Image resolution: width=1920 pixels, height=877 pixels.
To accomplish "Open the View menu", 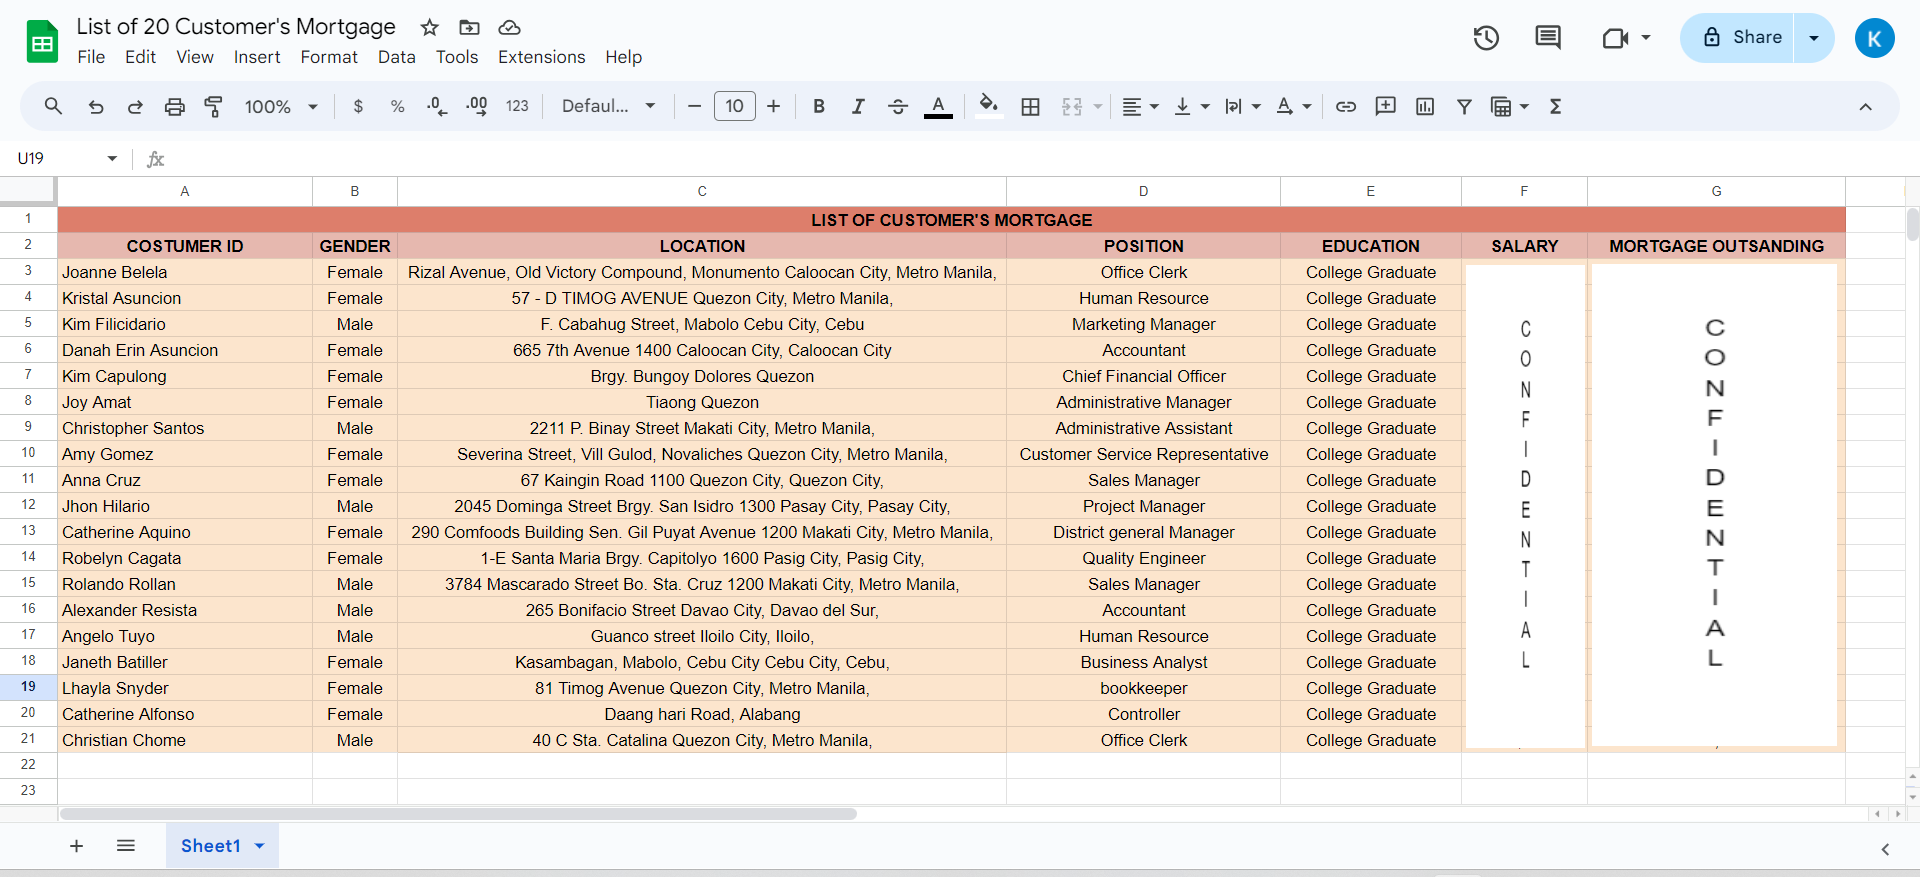I will (195, 57).
